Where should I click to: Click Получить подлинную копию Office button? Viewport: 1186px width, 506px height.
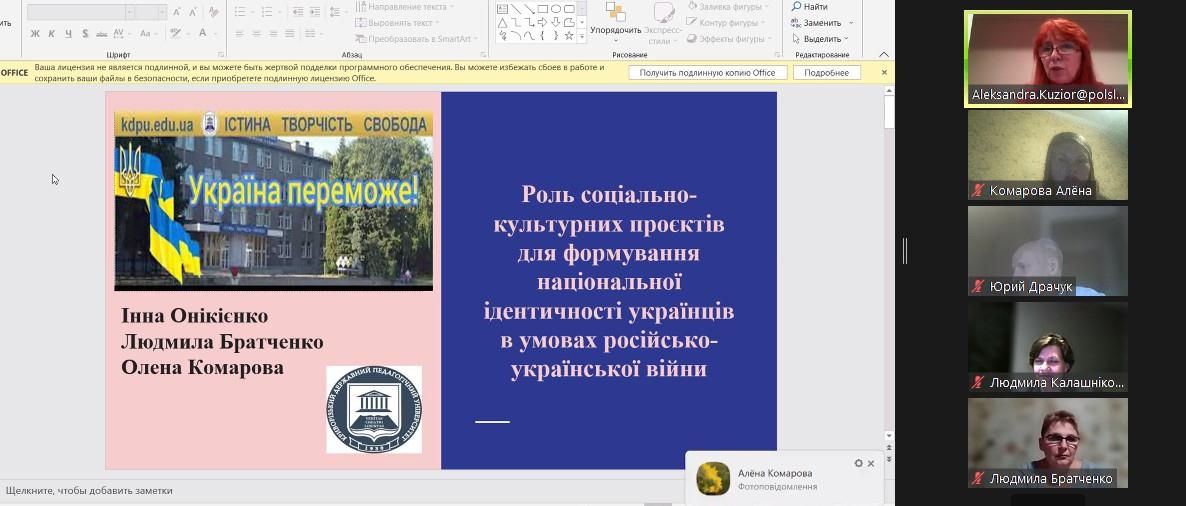(x=707, y=73)
